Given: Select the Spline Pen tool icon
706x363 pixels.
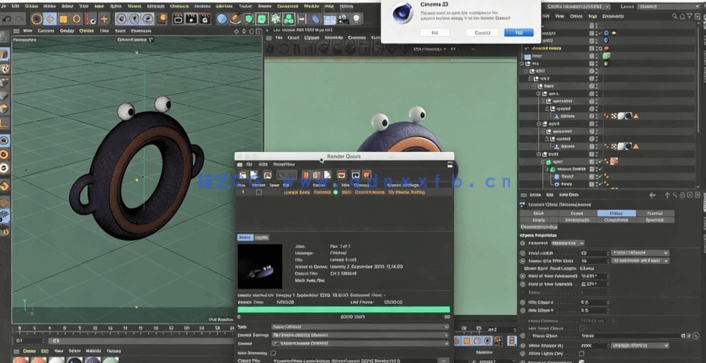Looking at the screenshot, I should 235,19.
